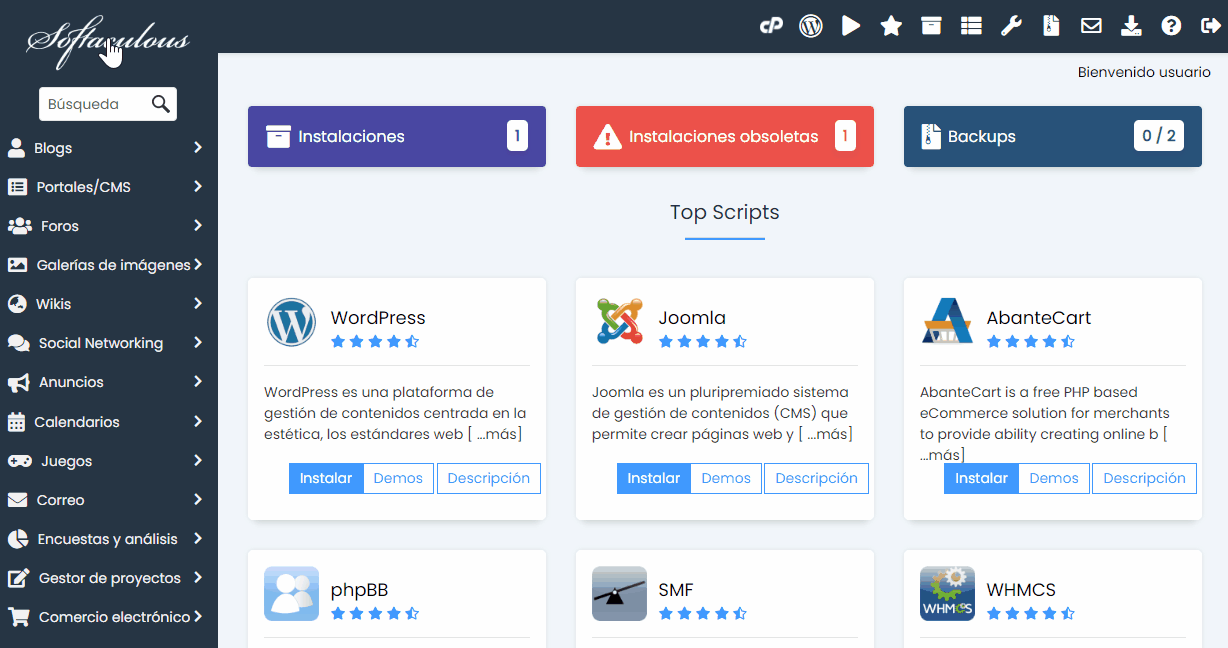Open WordPress Descripción

(x=489, y=478)
